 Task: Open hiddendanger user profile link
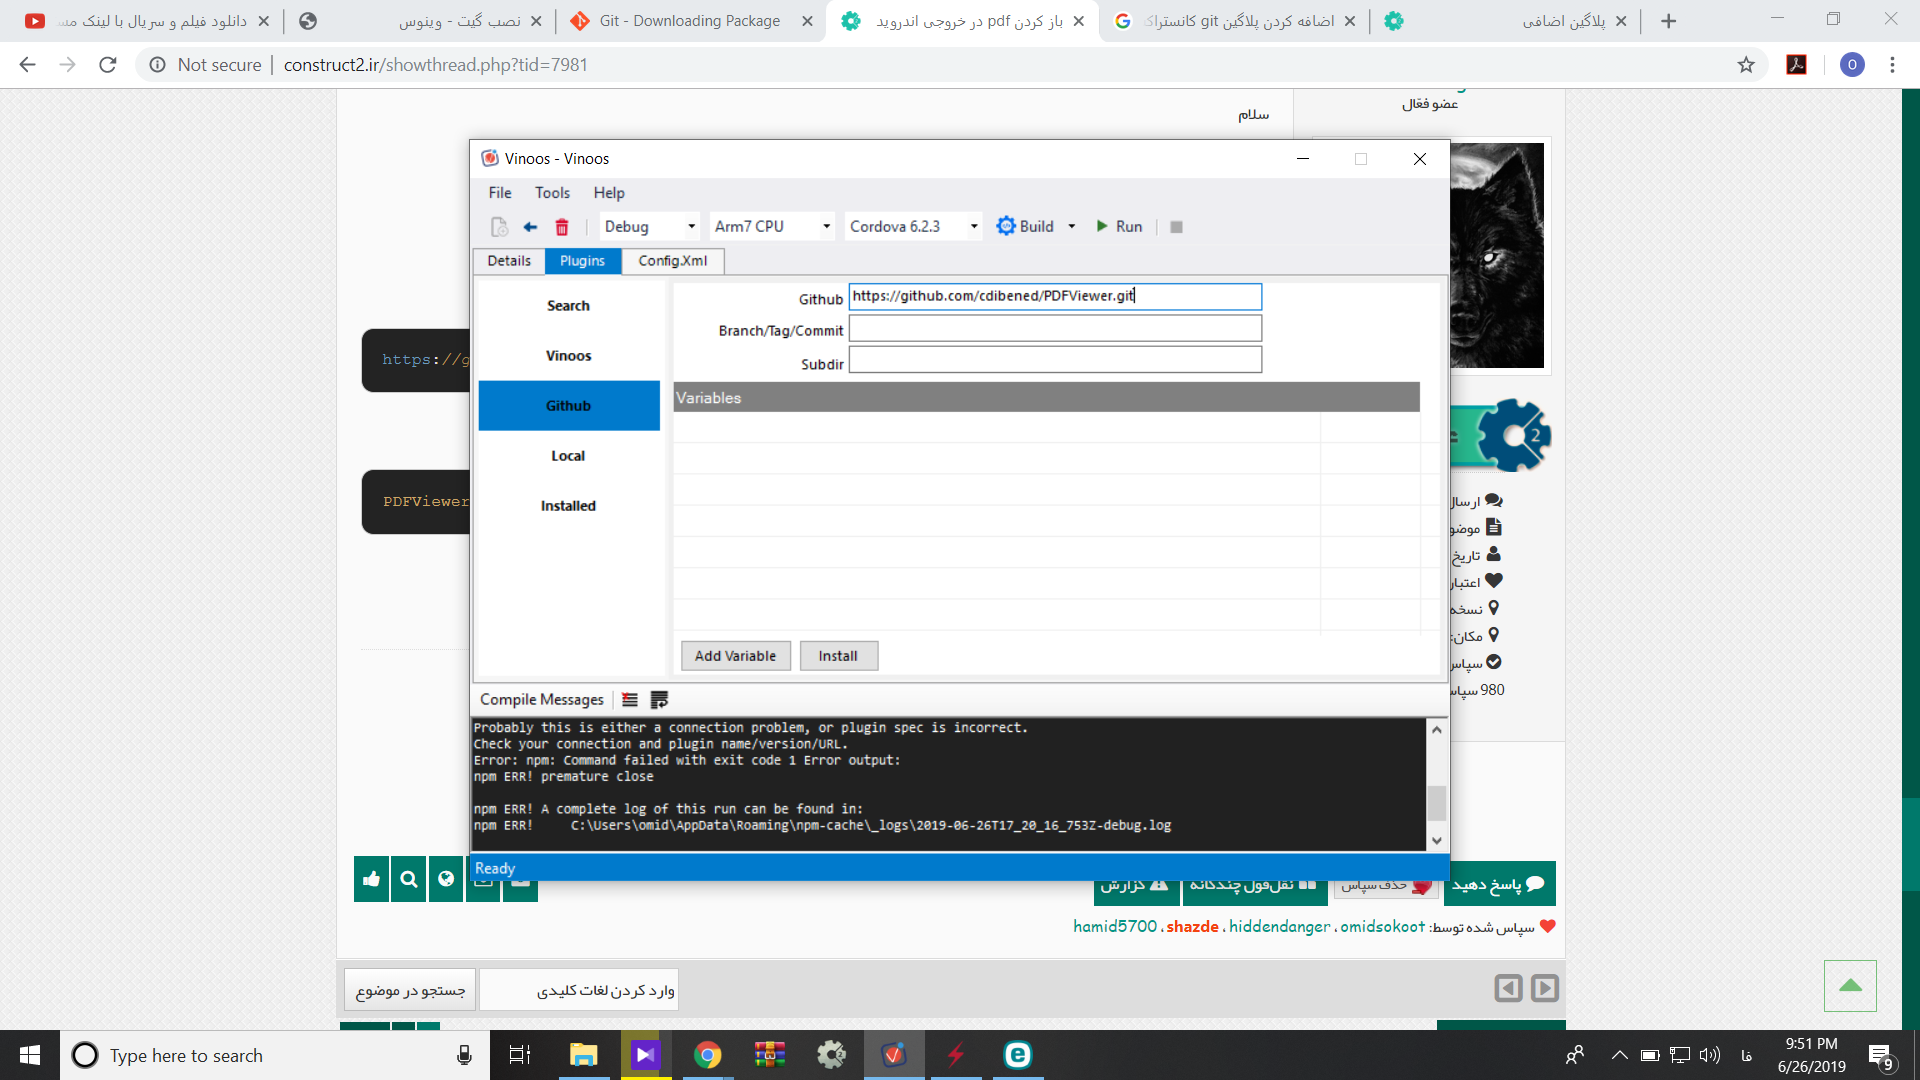1279,927
